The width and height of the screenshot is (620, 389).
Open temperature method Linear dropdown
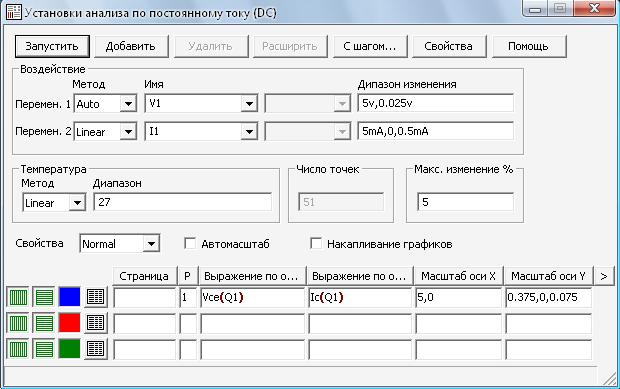[x=77, y=203]
